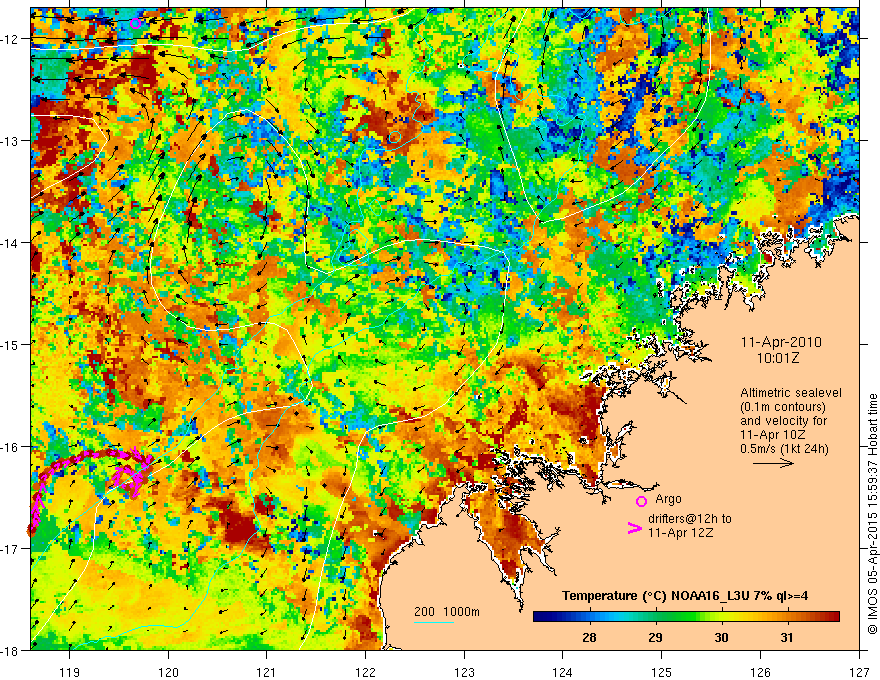Click the latitude axis label '-14'
This screenshot has width=880, height=680.
10,243
